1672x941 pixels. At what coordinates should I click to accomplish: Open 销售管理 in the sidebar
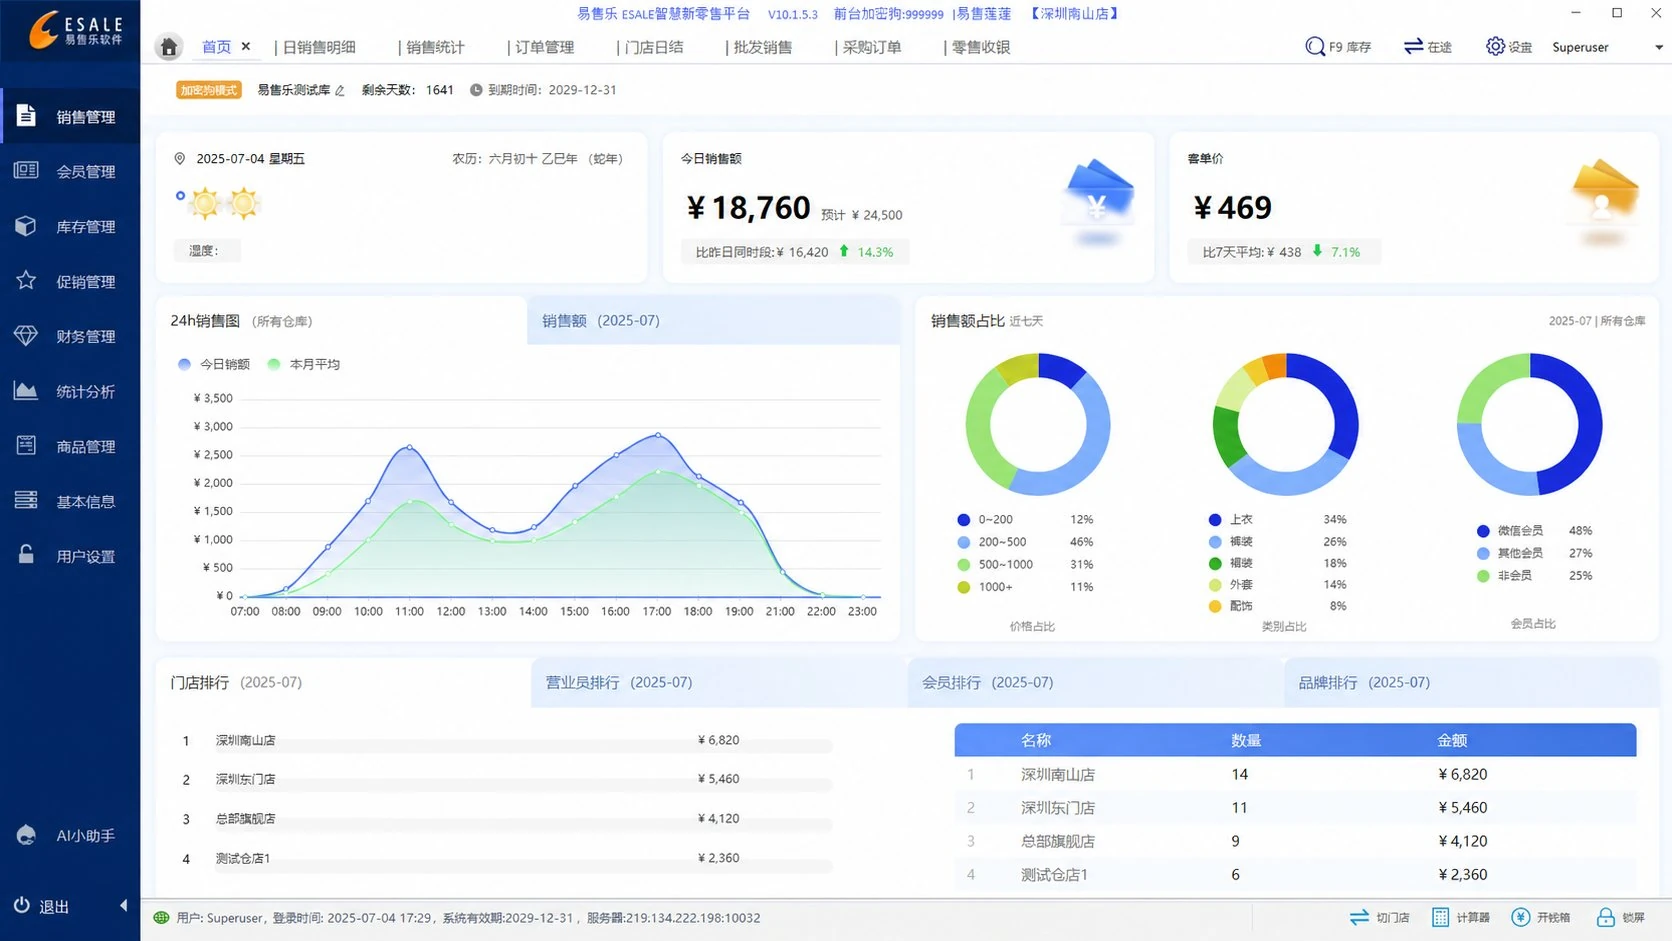pos(70,117)
